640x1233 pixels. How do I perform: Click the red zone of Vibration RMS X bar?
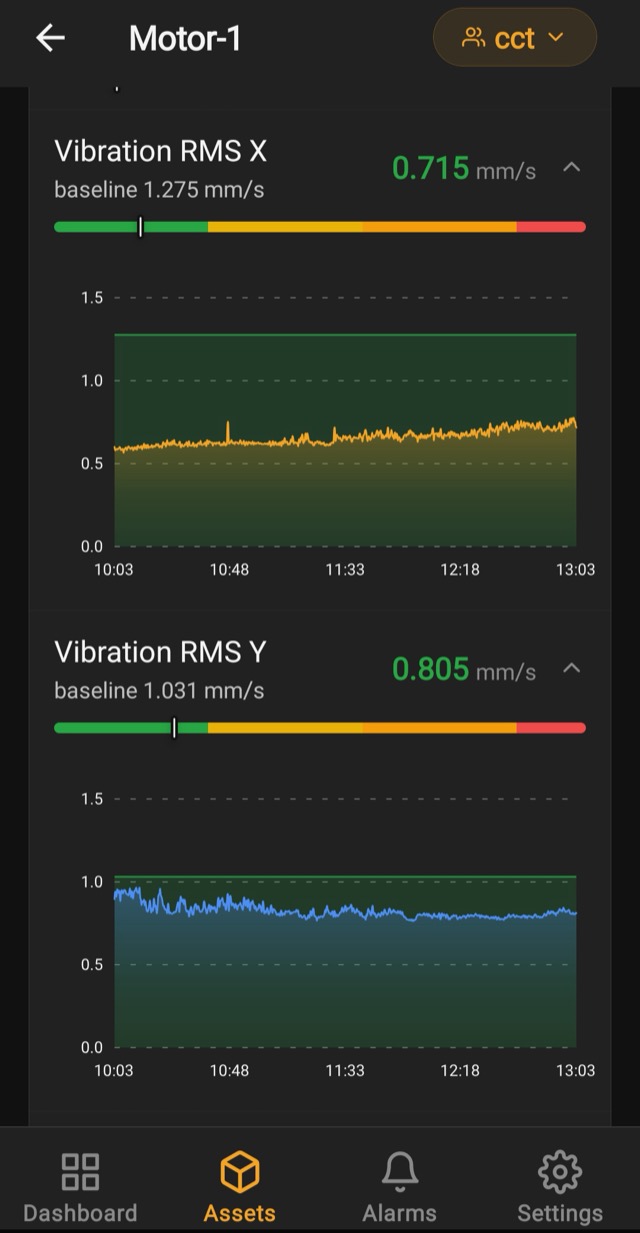point(551,227)
